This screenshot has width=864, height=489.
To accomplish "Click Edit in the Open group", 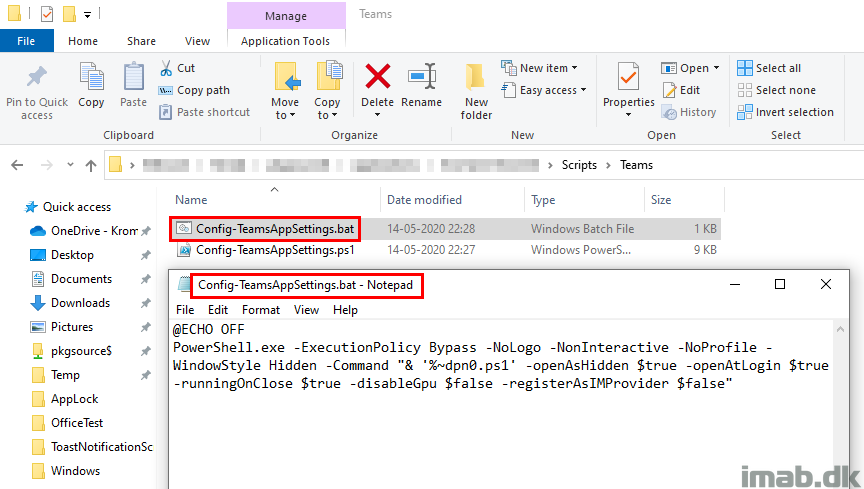I will tap(681, 90).
